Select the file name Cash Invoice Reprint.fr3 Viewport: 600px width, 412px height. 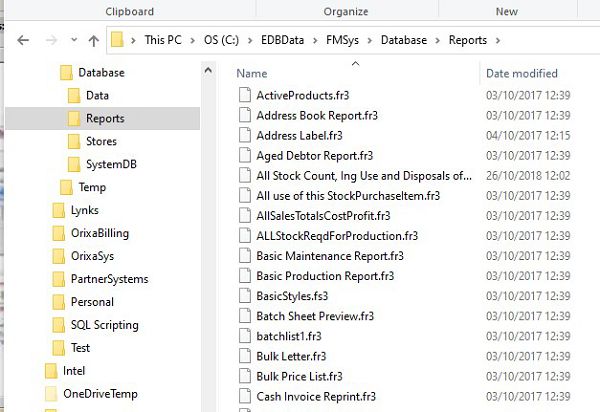click(316, 396)
